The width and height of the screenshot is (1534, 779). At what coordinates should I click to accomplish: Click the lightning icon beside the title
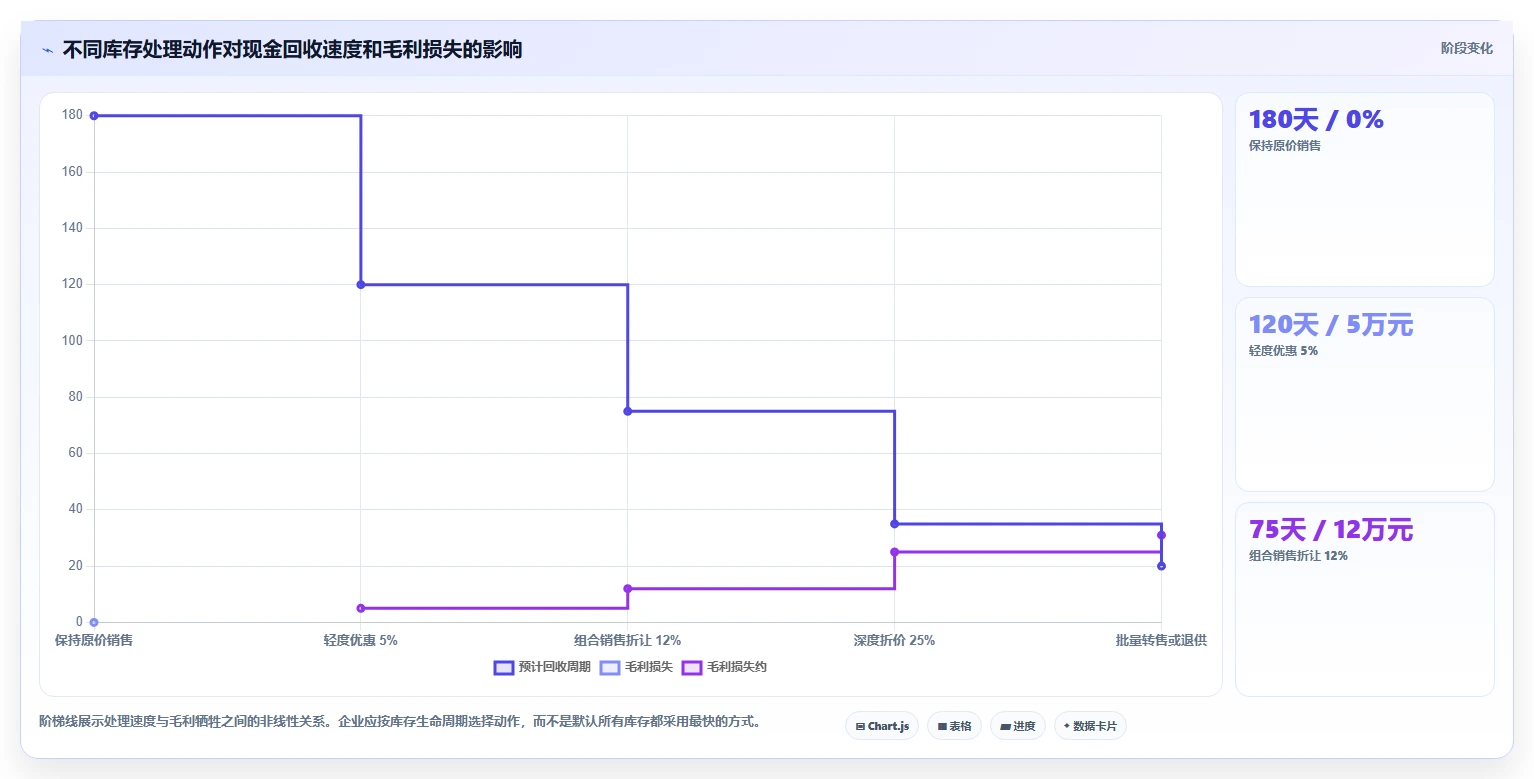click(x=48, y=50)
